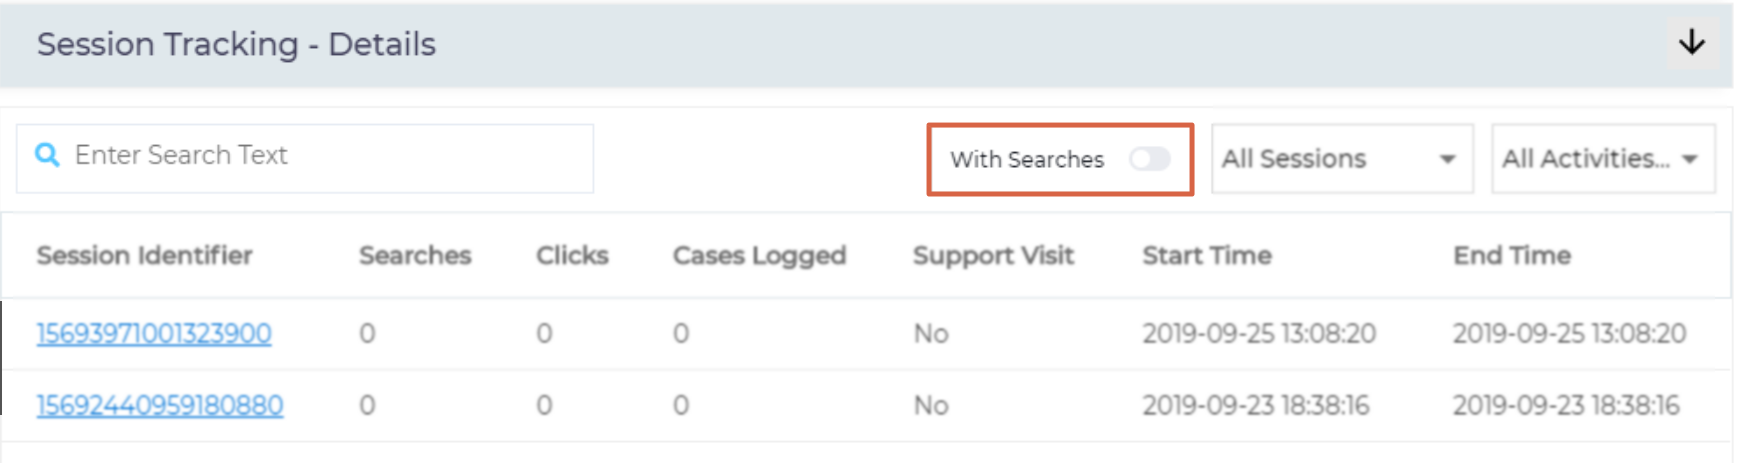1742x463 pixels.
Task: Sort by Searches column header
Action: pos(415,255)
